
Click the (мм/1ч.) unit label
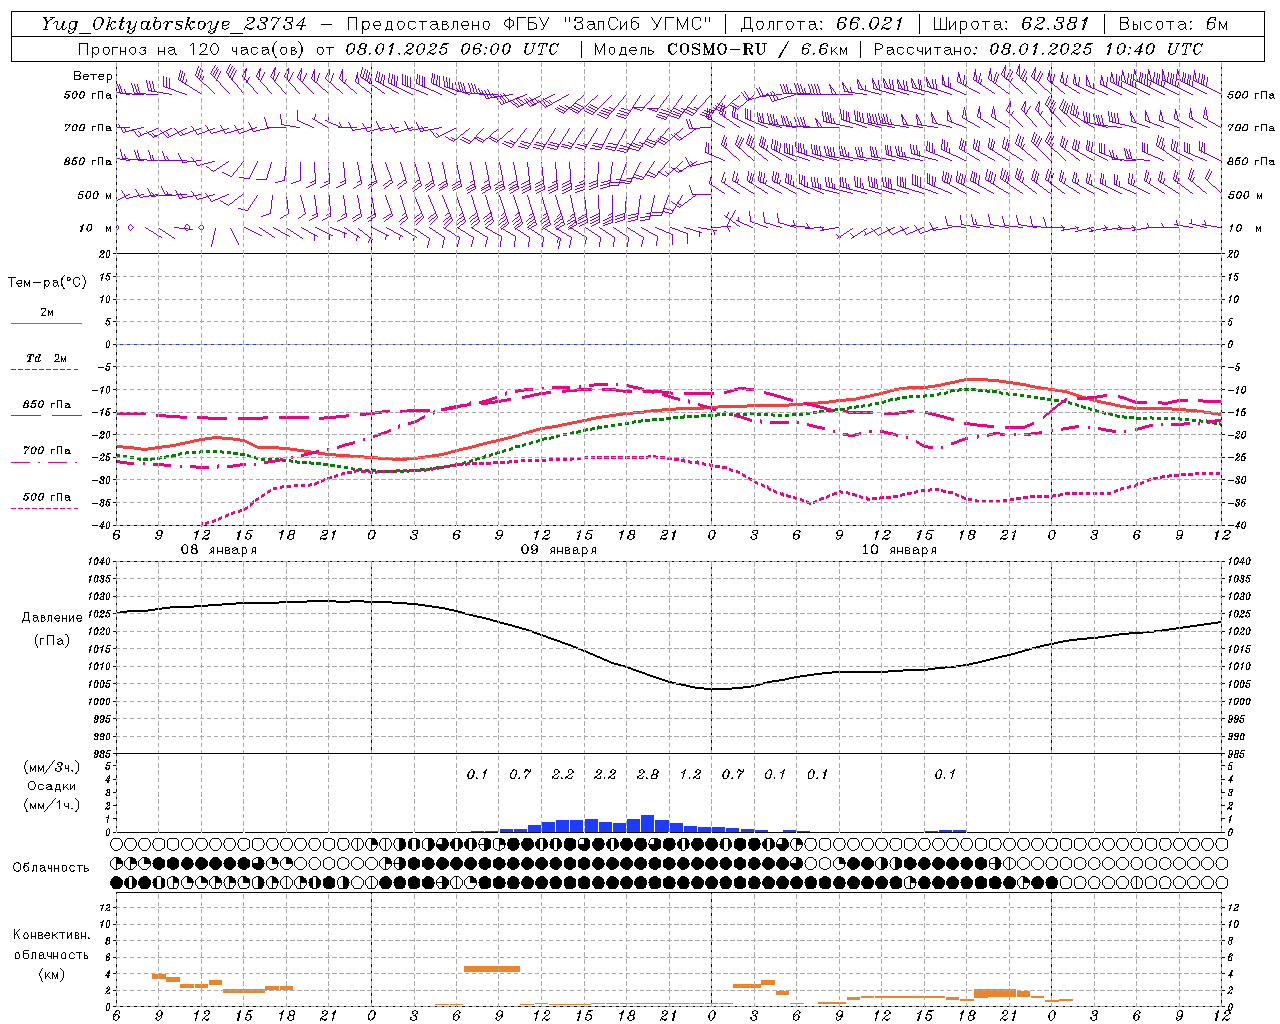[52, 805]
